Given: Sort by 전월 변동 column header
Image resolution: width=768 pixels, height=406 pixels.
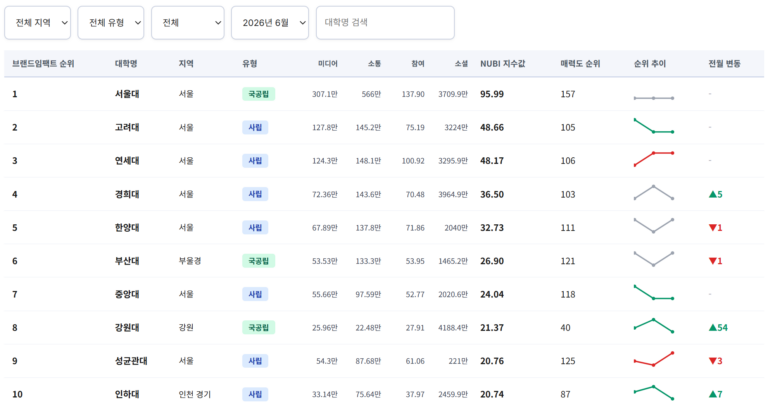Looking at the screenshot, I should pos(724,64).
